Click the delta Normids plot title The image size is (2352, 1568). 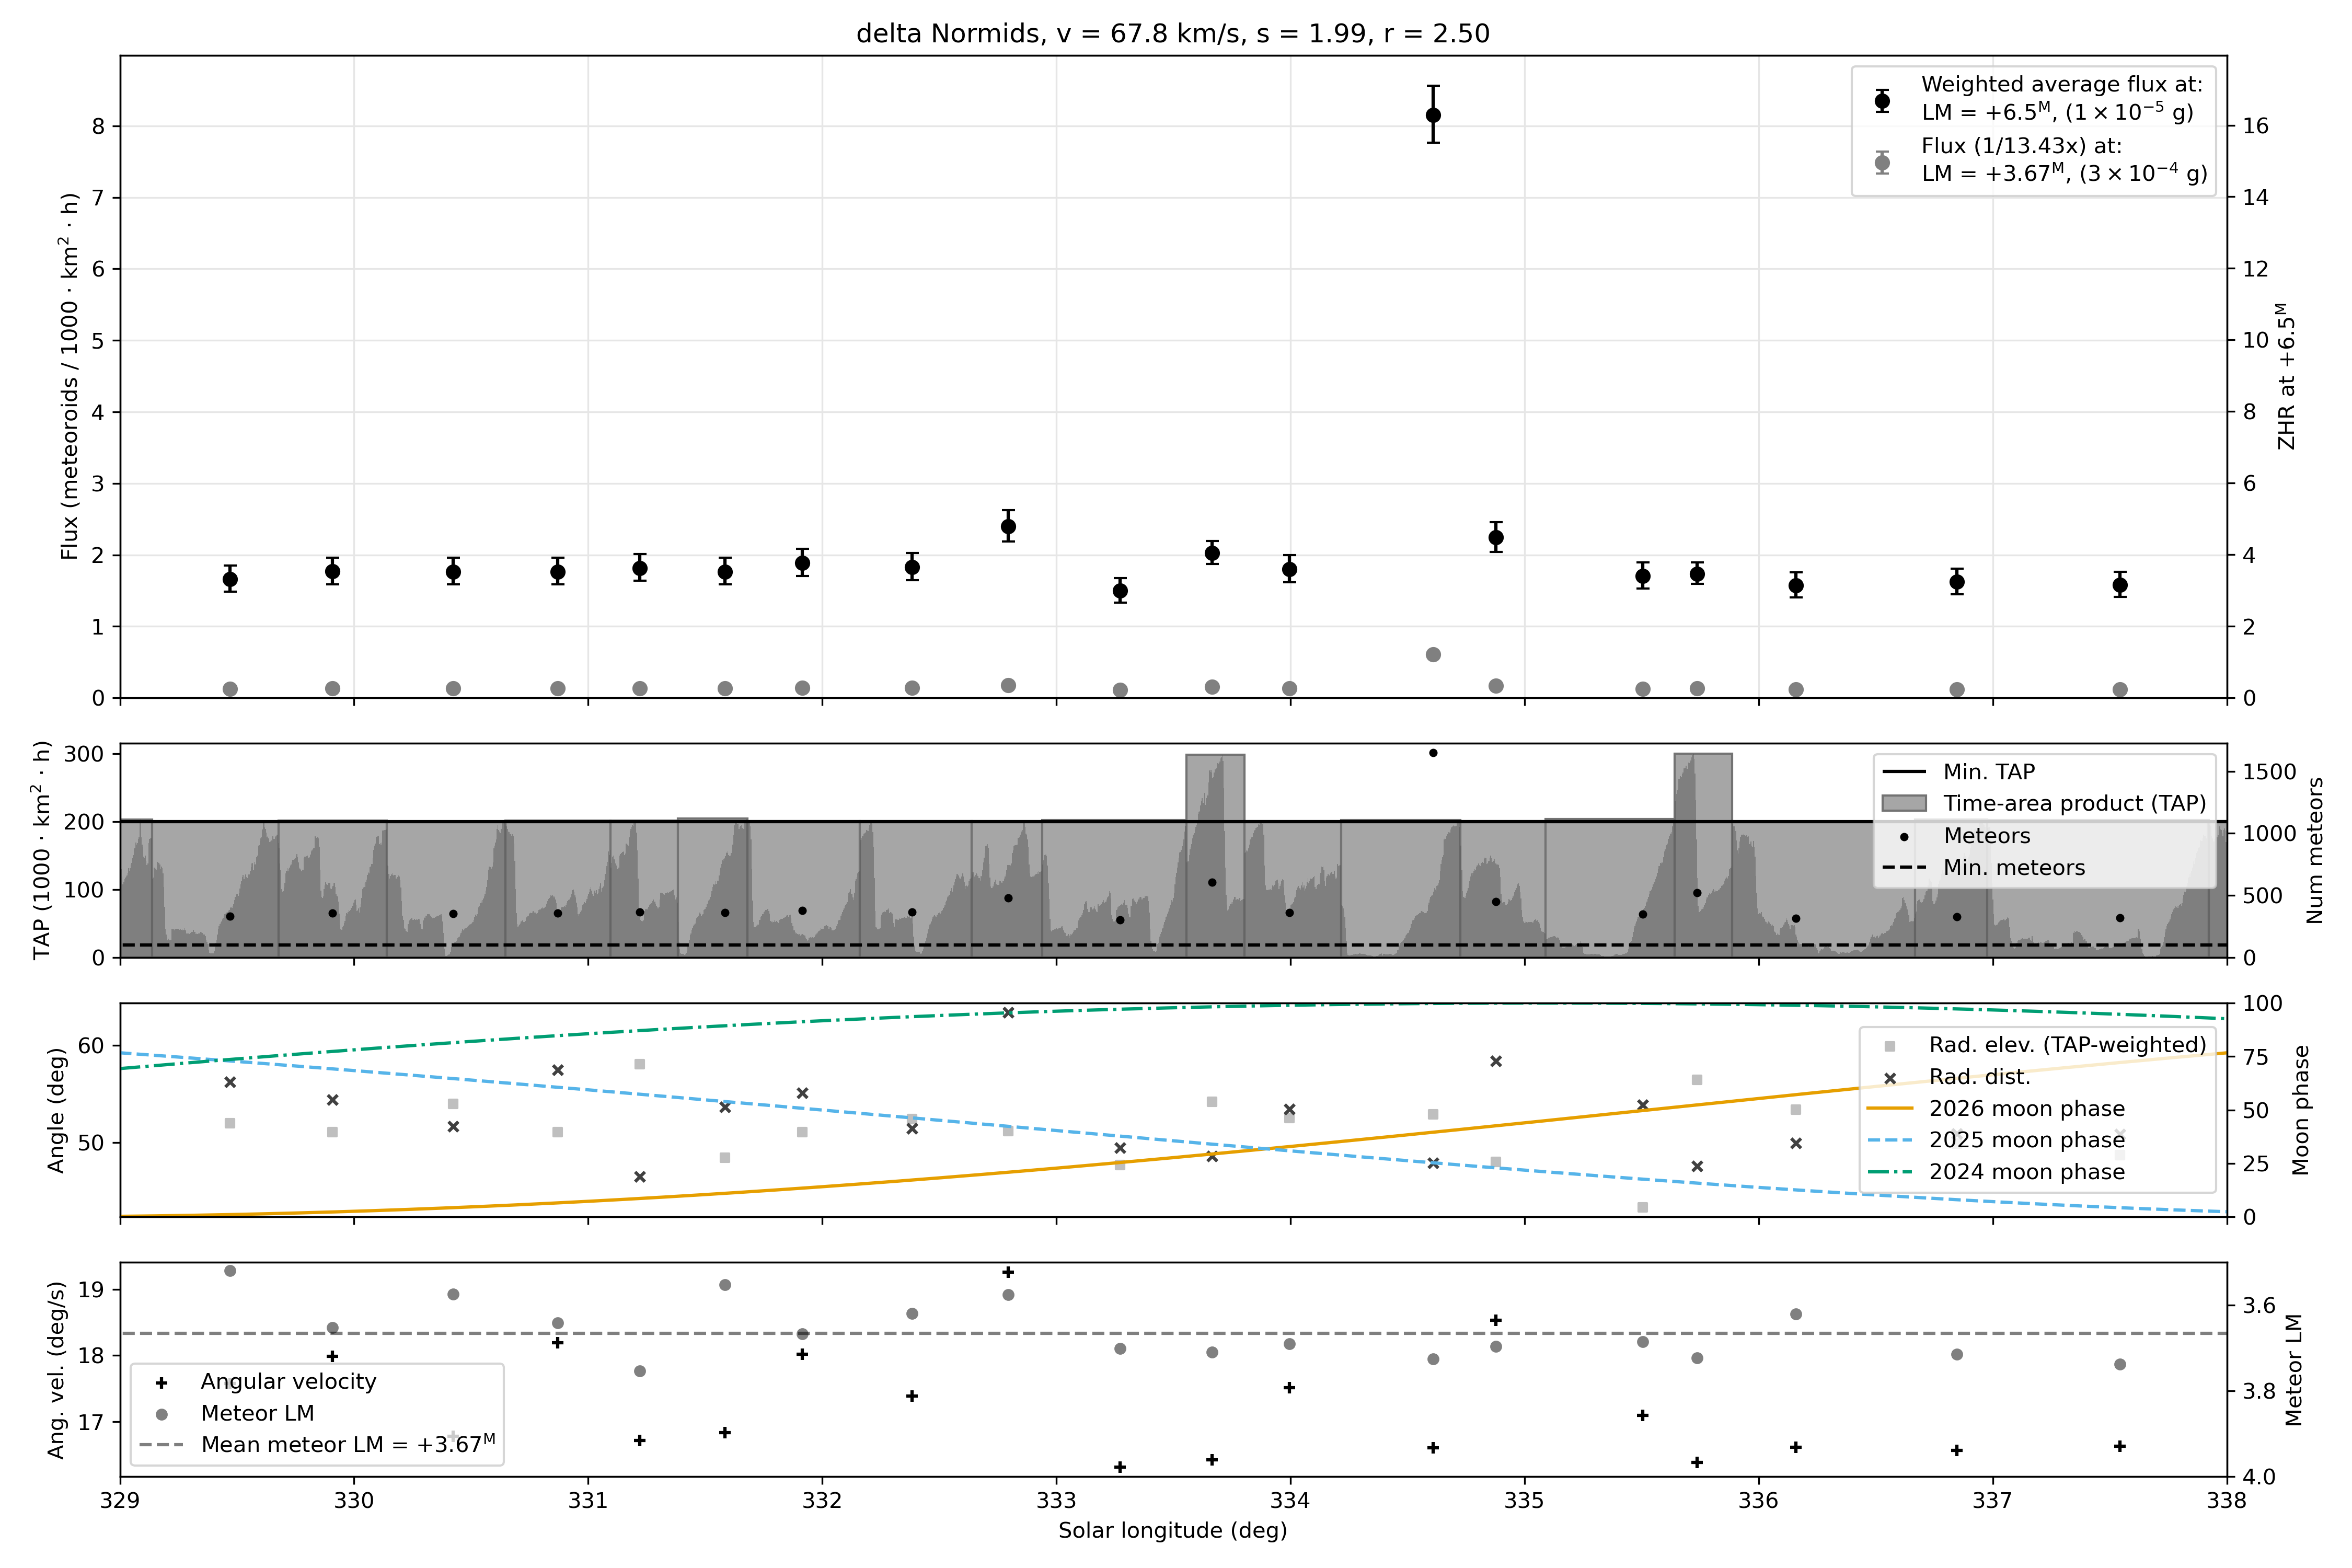(1173, 34)
